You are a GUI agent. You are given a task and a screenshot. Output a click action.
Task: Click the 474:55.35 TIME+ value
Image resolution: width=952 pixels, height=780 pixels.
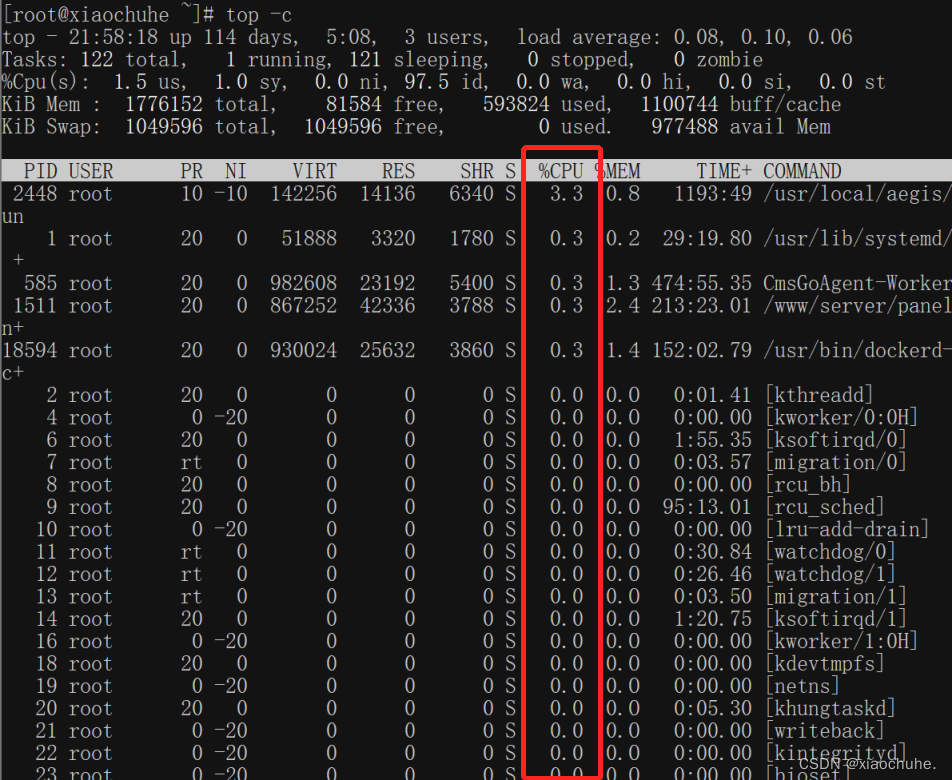coord(702,283)
